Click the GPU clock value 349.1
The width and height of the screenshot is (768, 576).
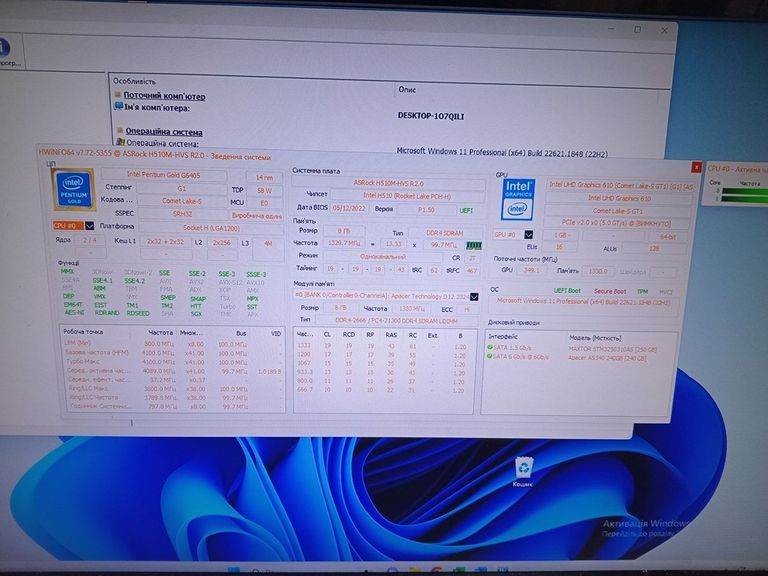[531, 270]
